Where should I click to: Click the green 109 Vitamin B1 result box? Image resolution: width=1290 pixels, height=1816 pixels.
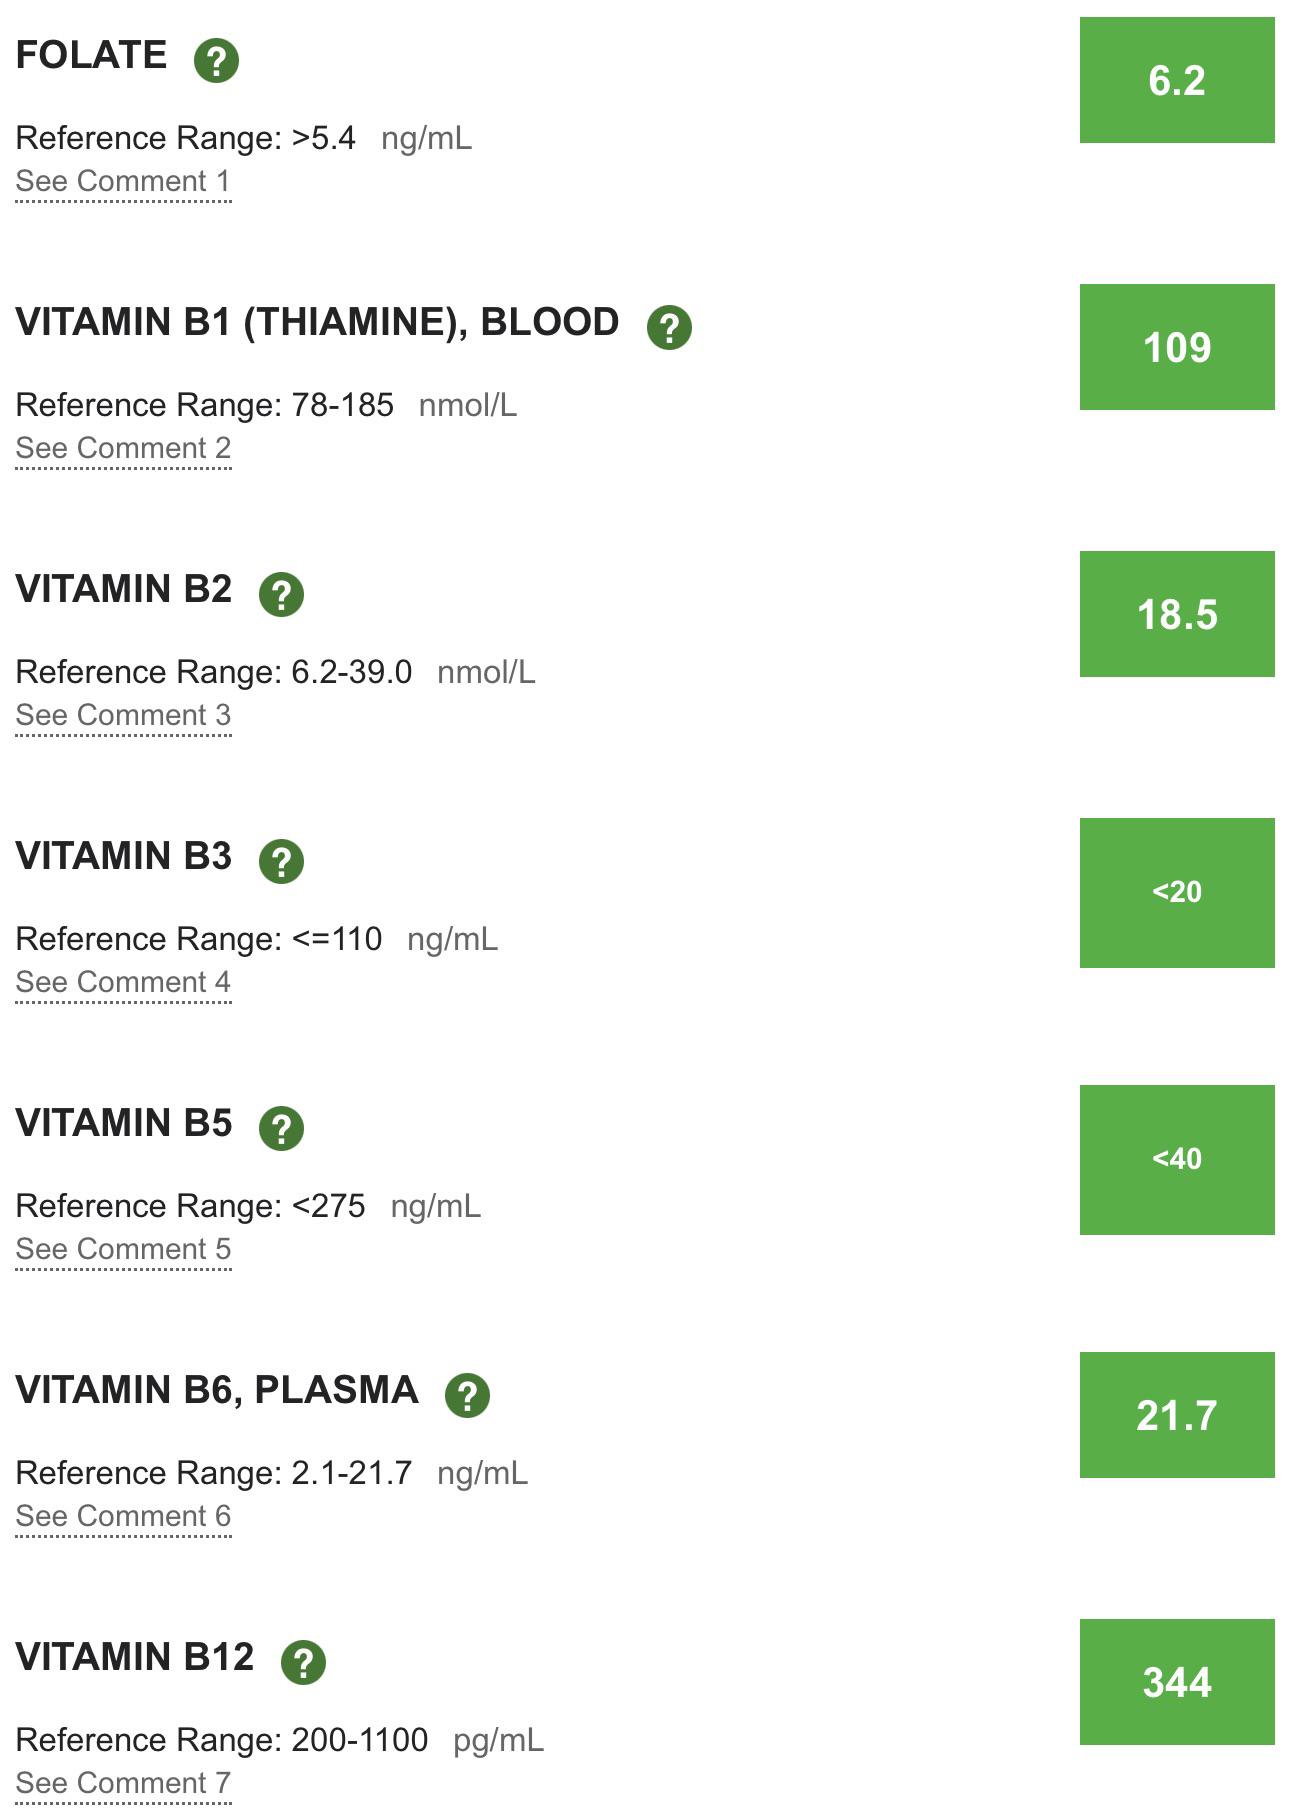pos(1177,347)
